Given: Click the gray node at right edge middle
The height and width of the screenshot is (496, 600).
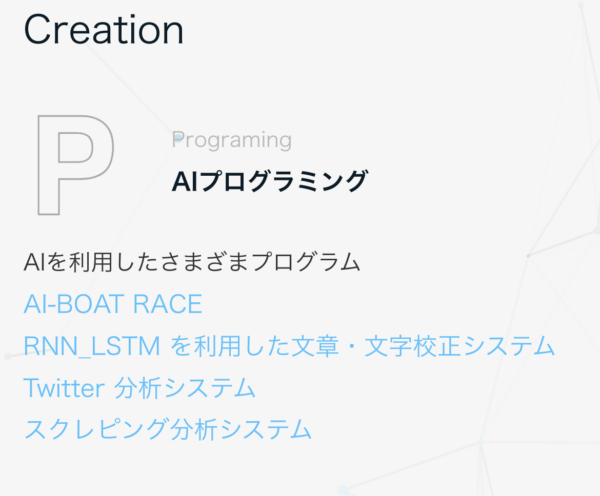Looking at the screenshot, I should [x=597, y=230].
